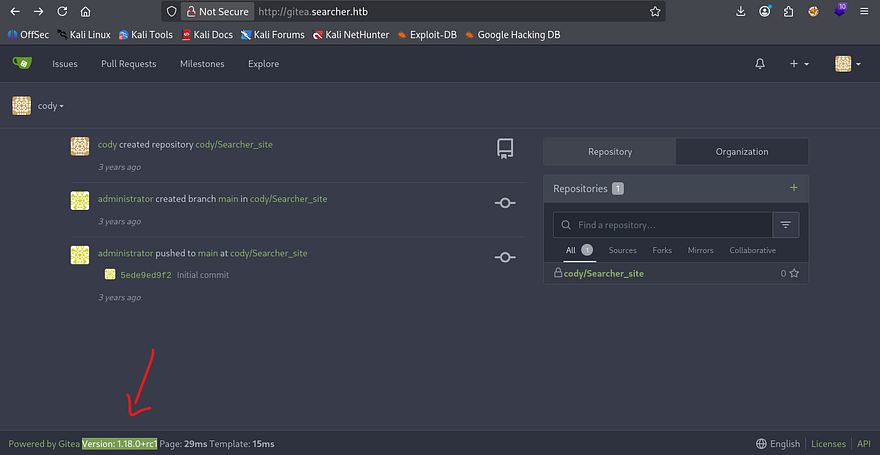
Task: Bookmark this page with star icon
Action: 655,12
